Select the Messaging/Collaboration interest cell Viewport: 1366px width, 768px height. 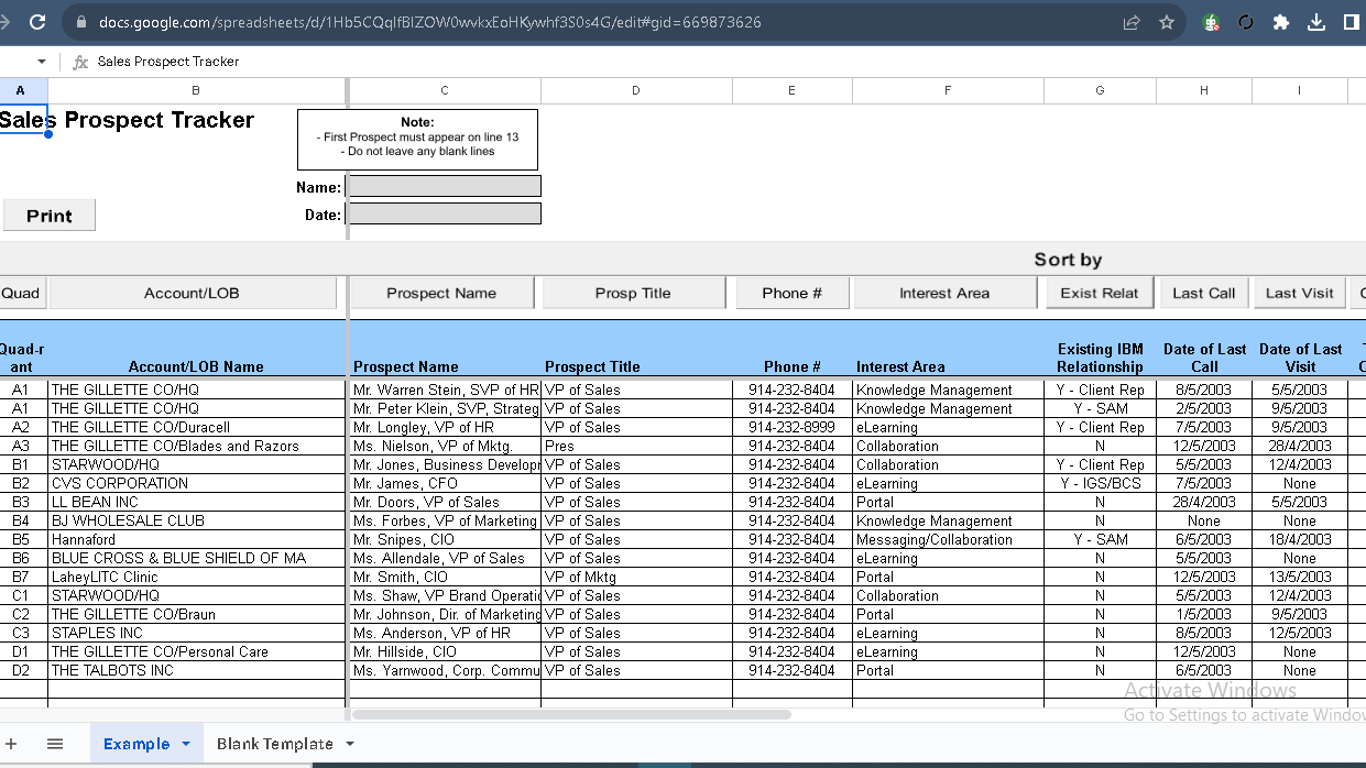coord(948,540)
